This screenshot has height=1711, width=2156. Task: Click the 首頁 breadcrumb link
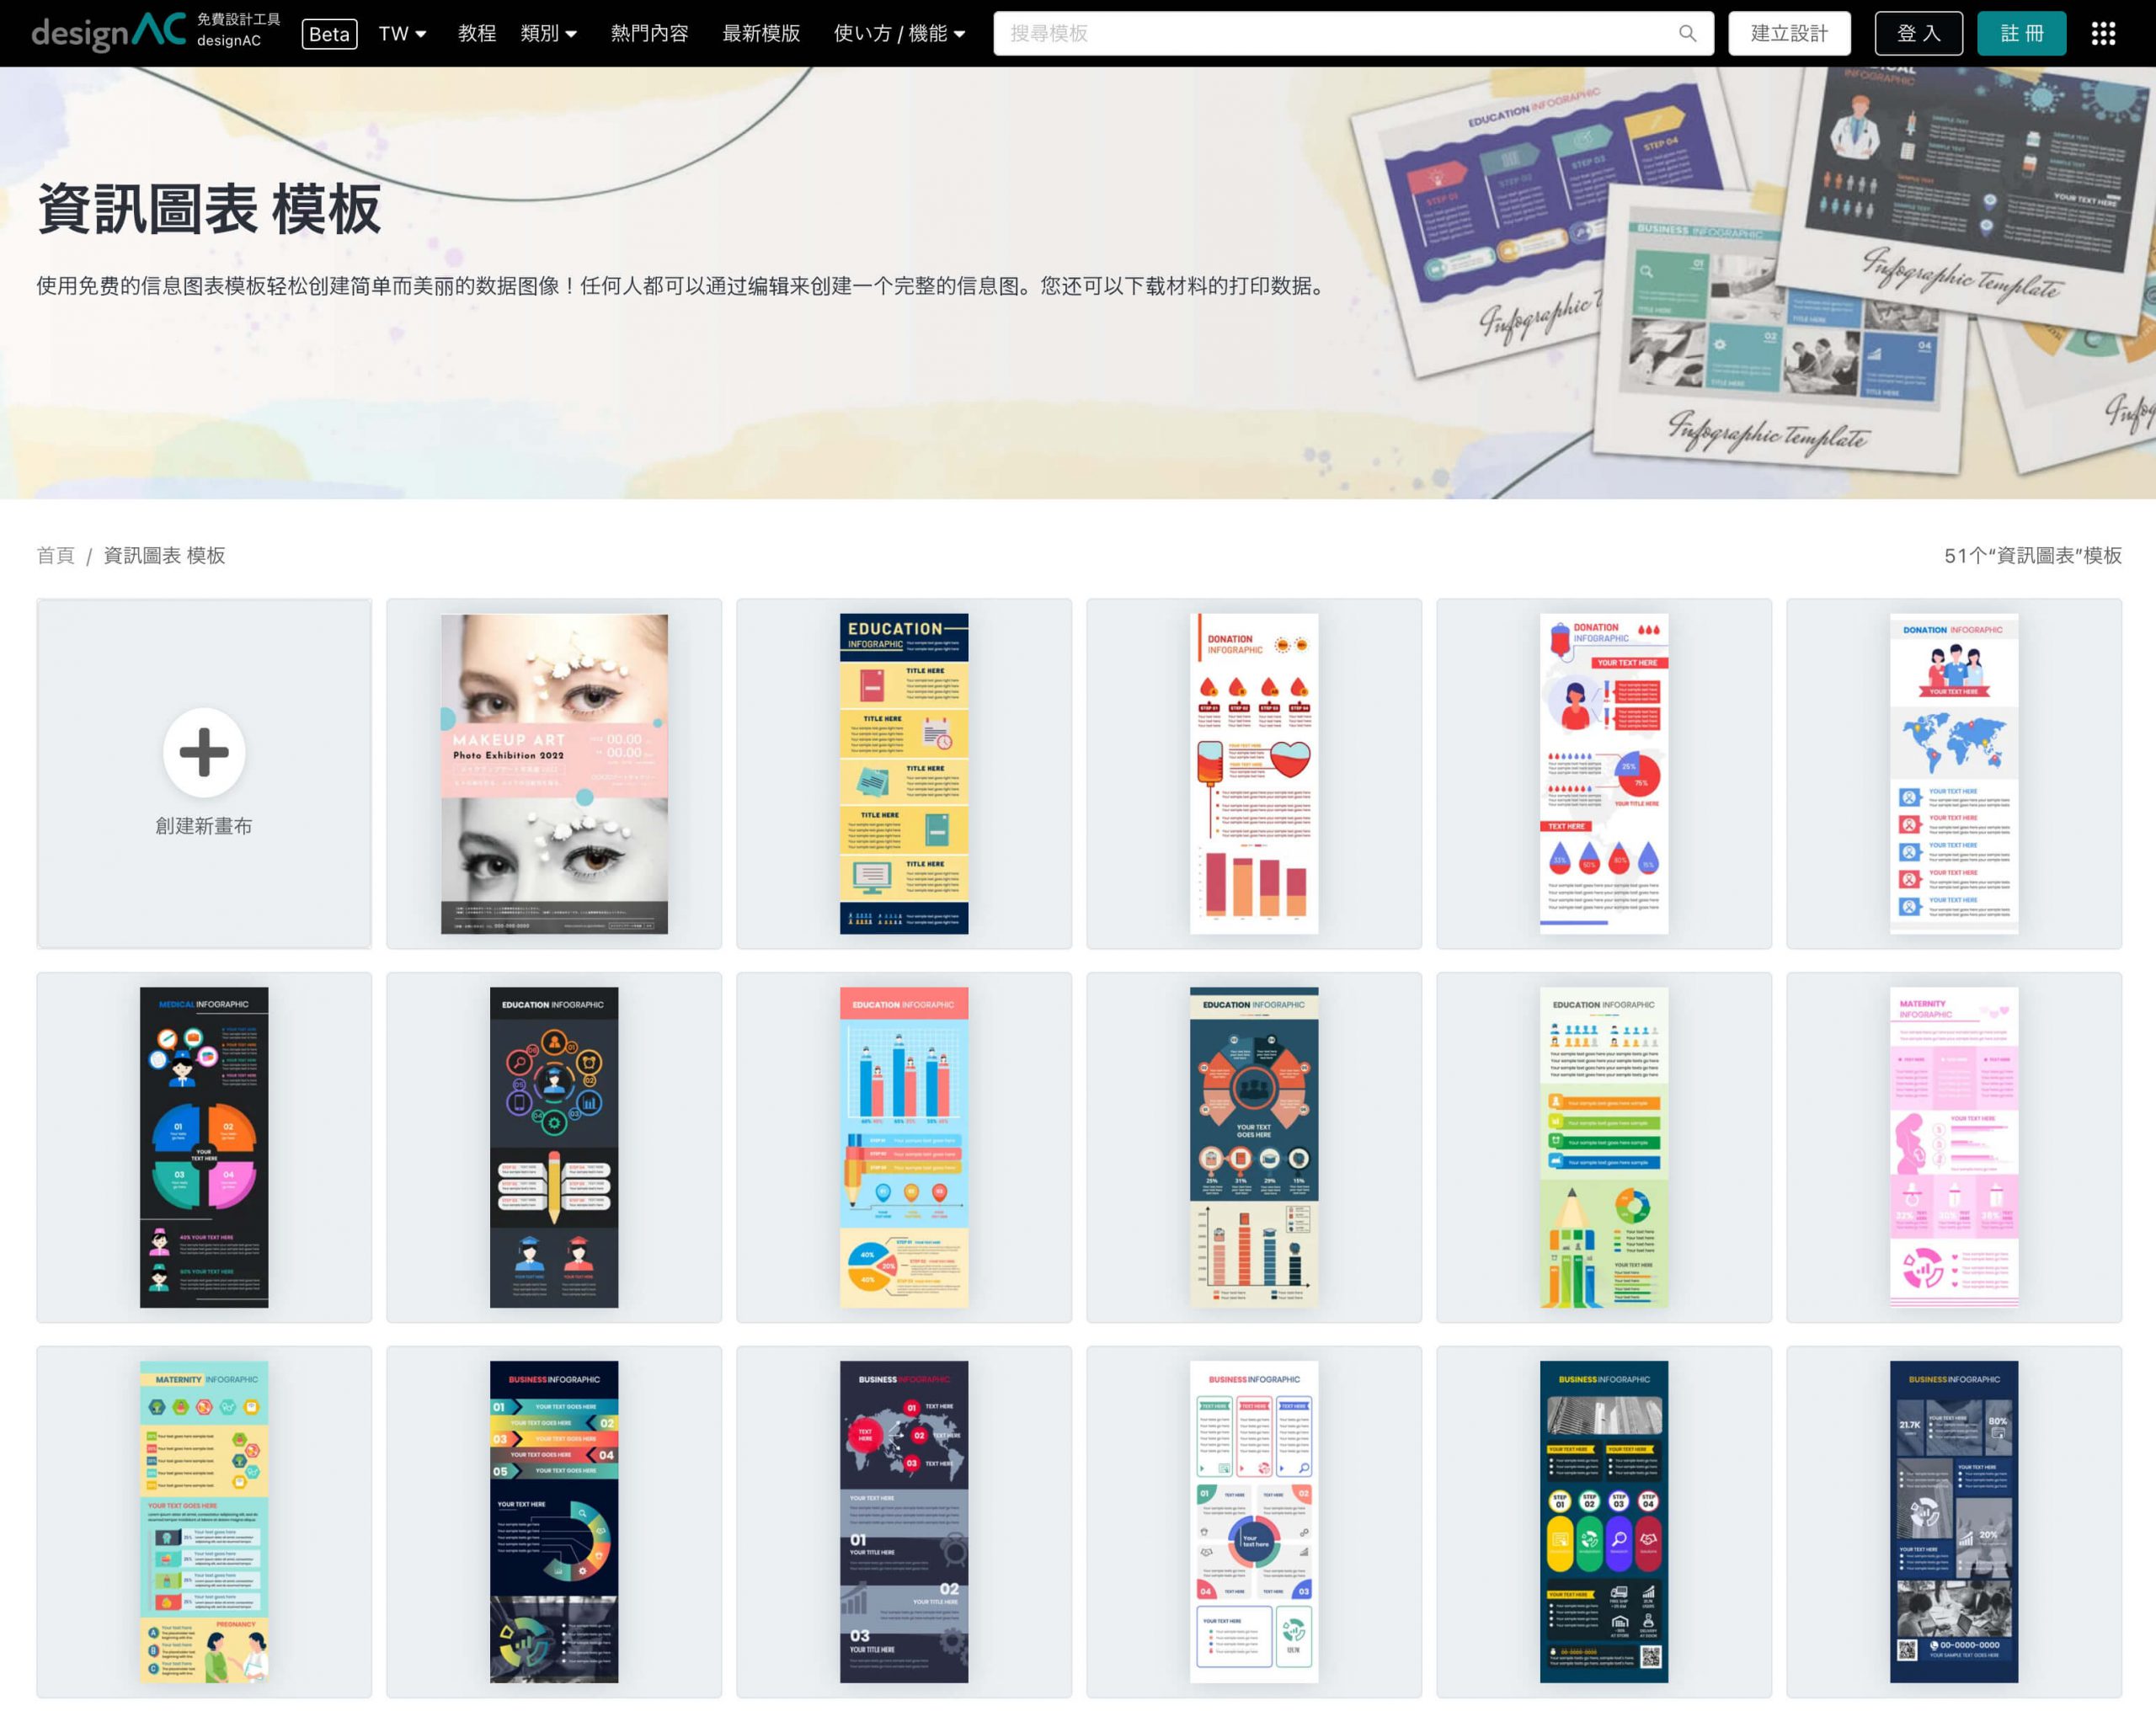pyautogui.click(x=56, y=555)
